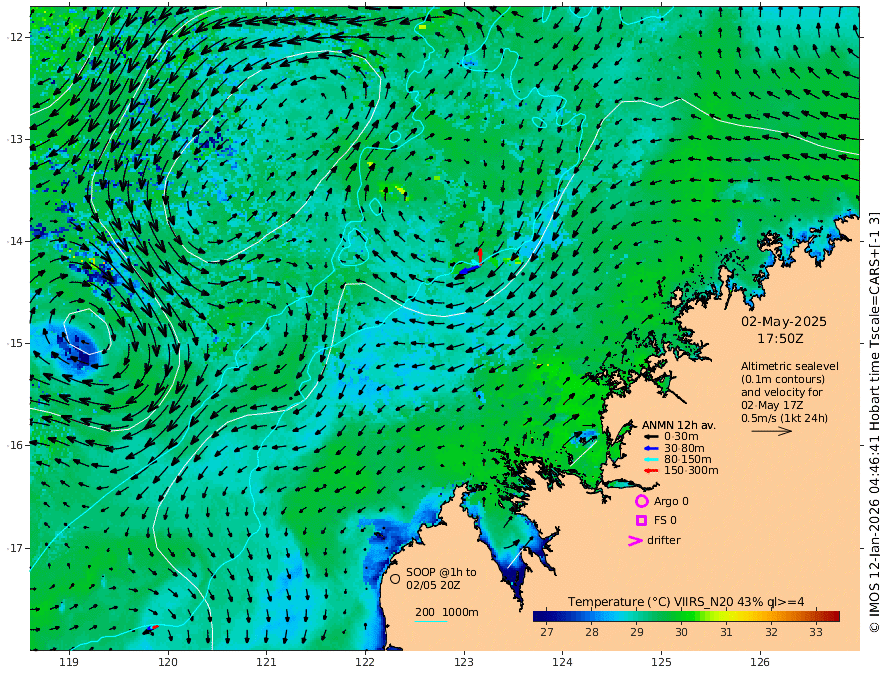Screen dimensions: 880x680
Task: Click the colorbar tick label 29
Action: 636,632
